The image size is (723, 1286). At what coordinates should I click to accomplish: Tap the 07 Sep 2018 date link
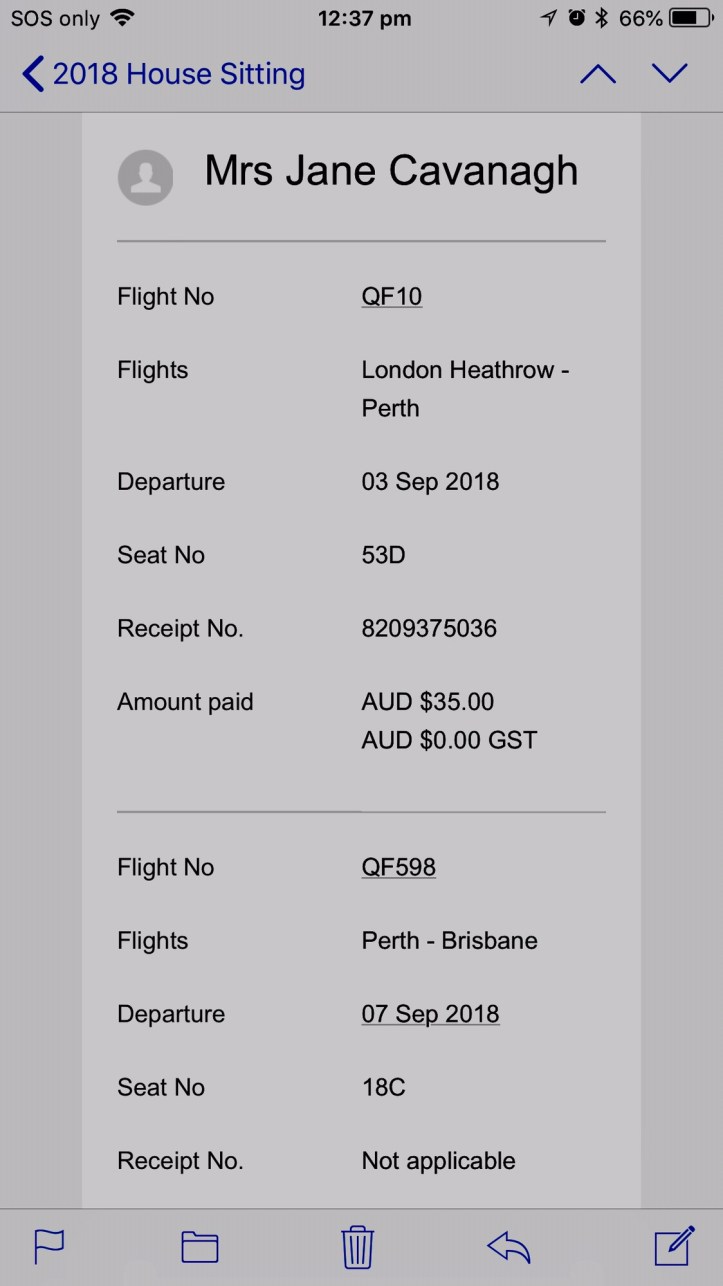pos(431,1014)
